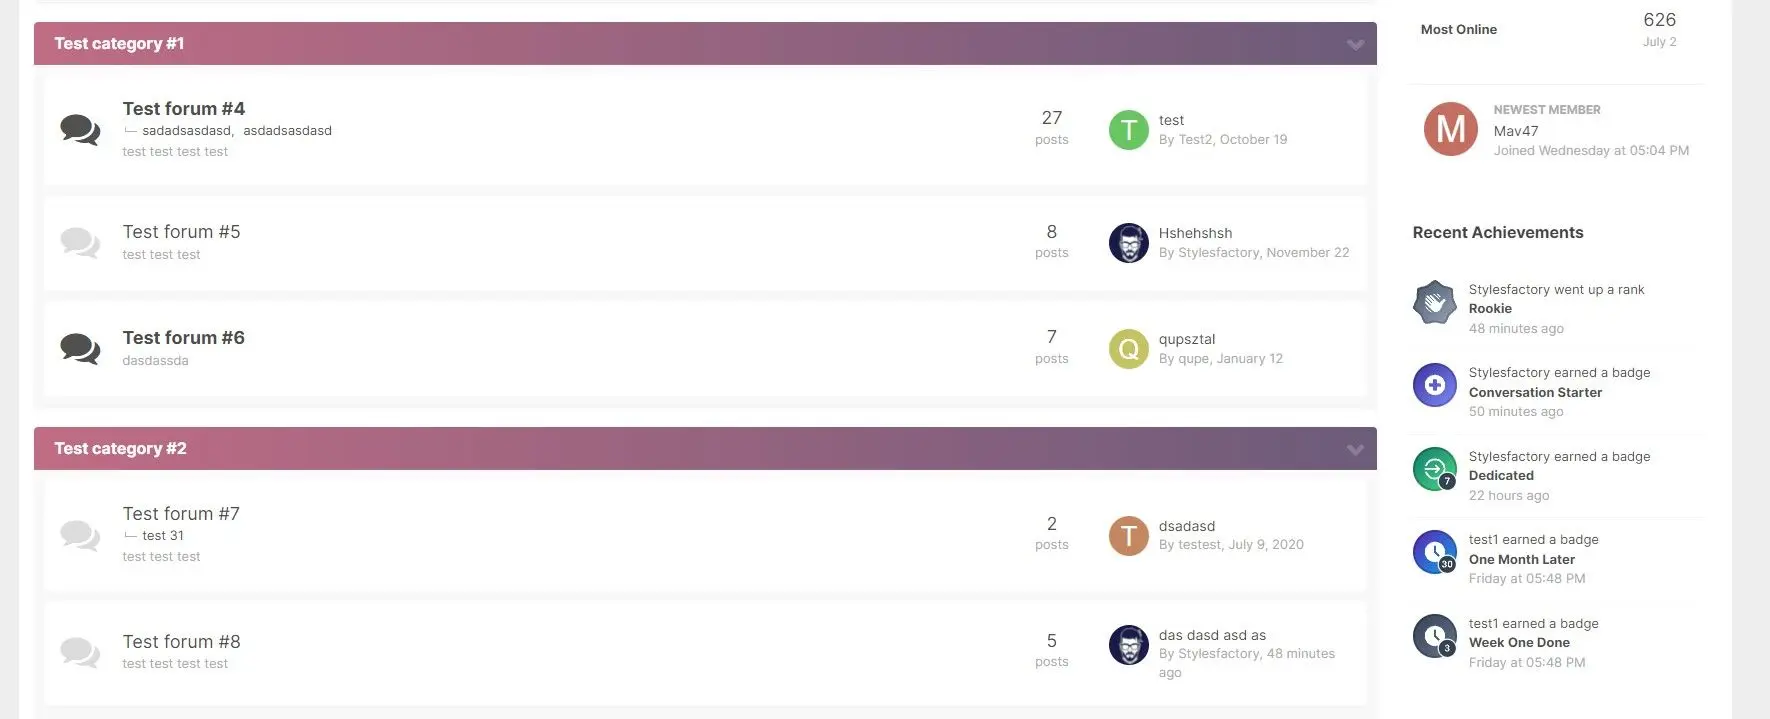Viewport: 1770px width, 719px height.
Task: Click the Test forum #8 speech bubble icon
Action: [x=80, y=652]
